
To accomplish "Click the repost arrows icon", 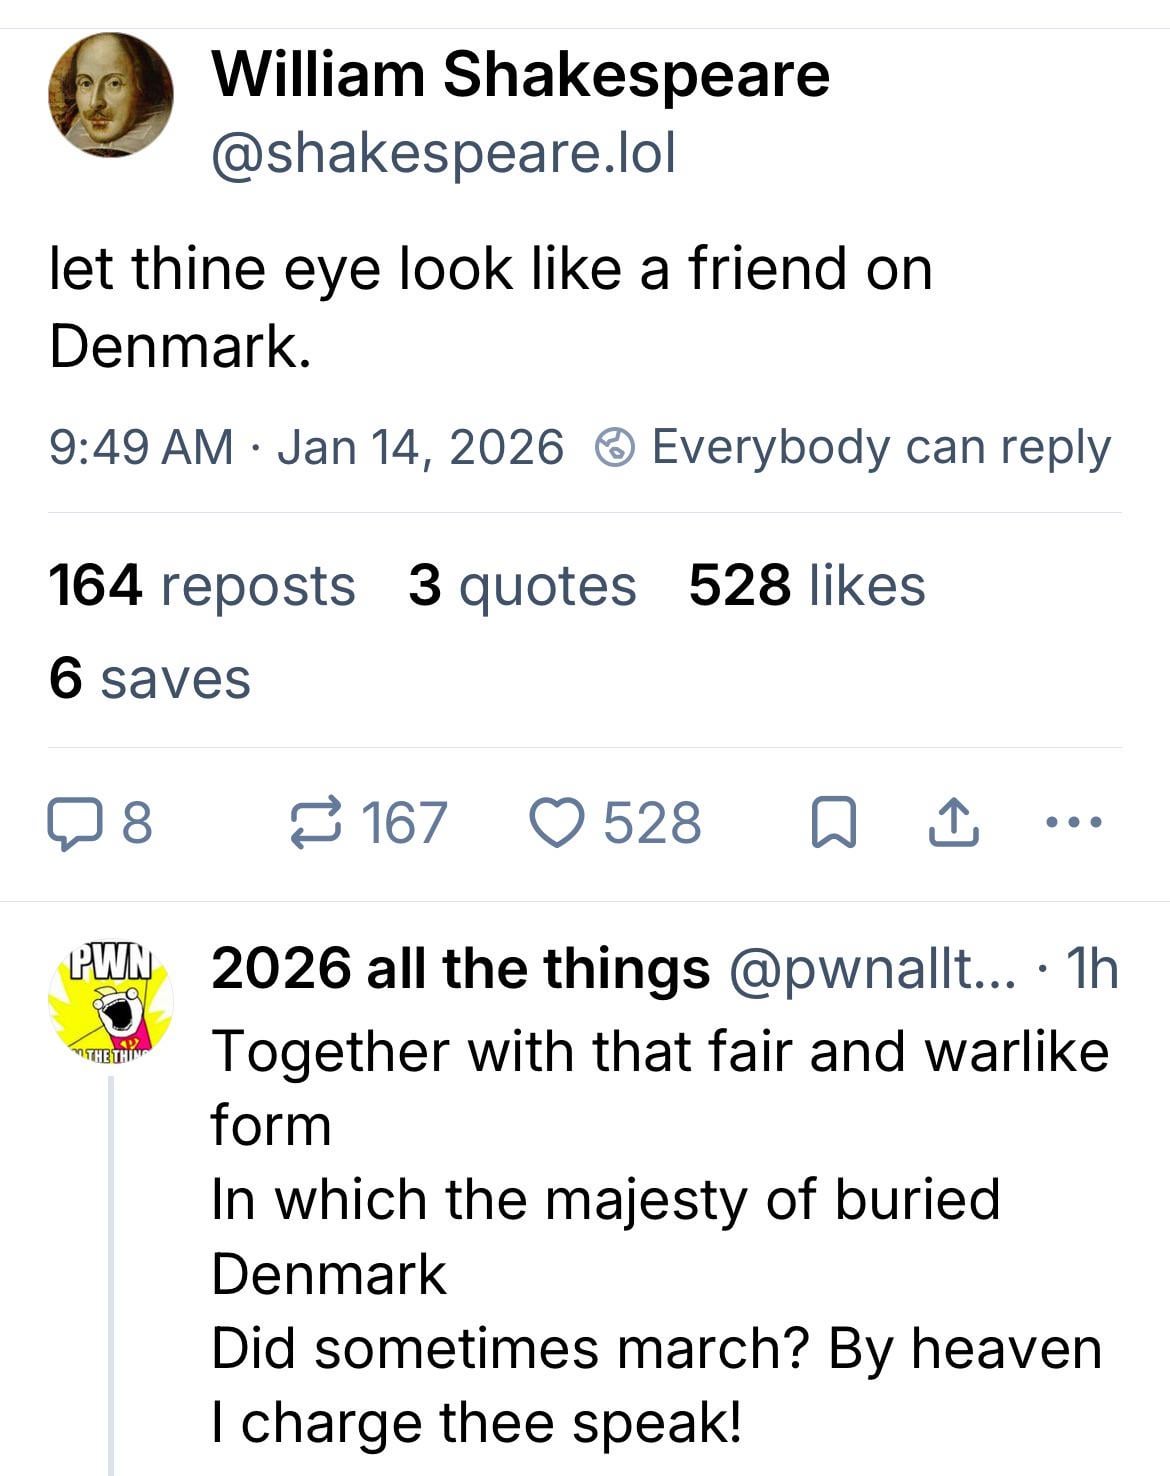I will tap(316, 824).
